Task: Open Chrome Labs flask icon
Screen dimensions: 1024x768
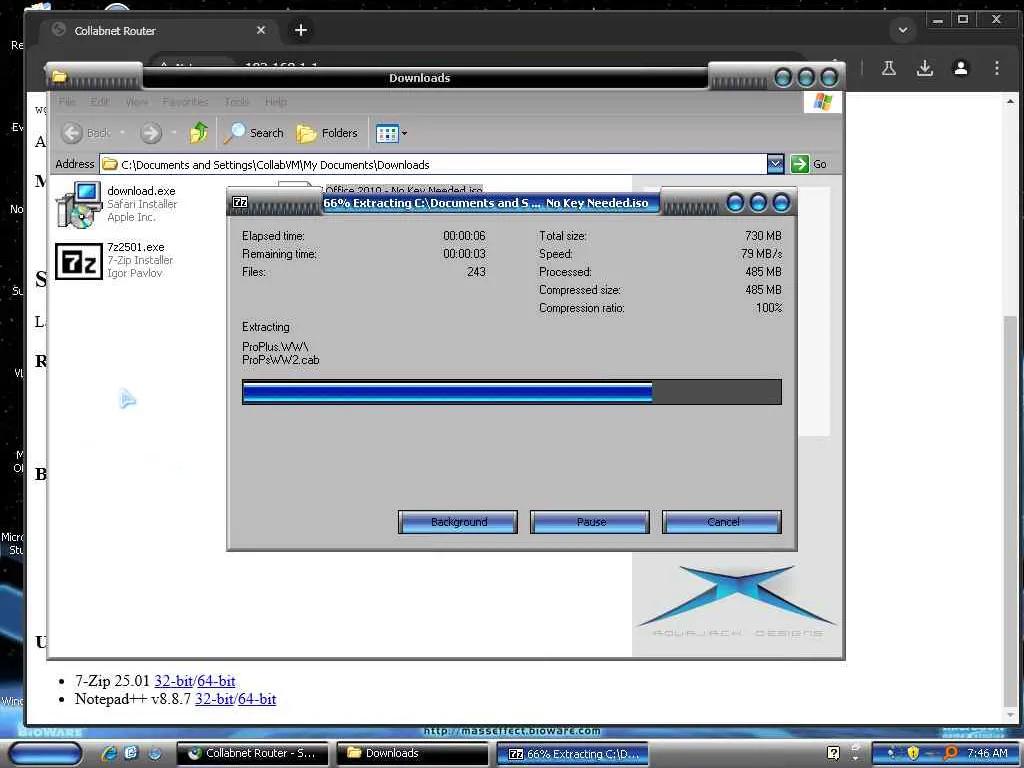Action: pyautogui.click(x=889, y=68)
